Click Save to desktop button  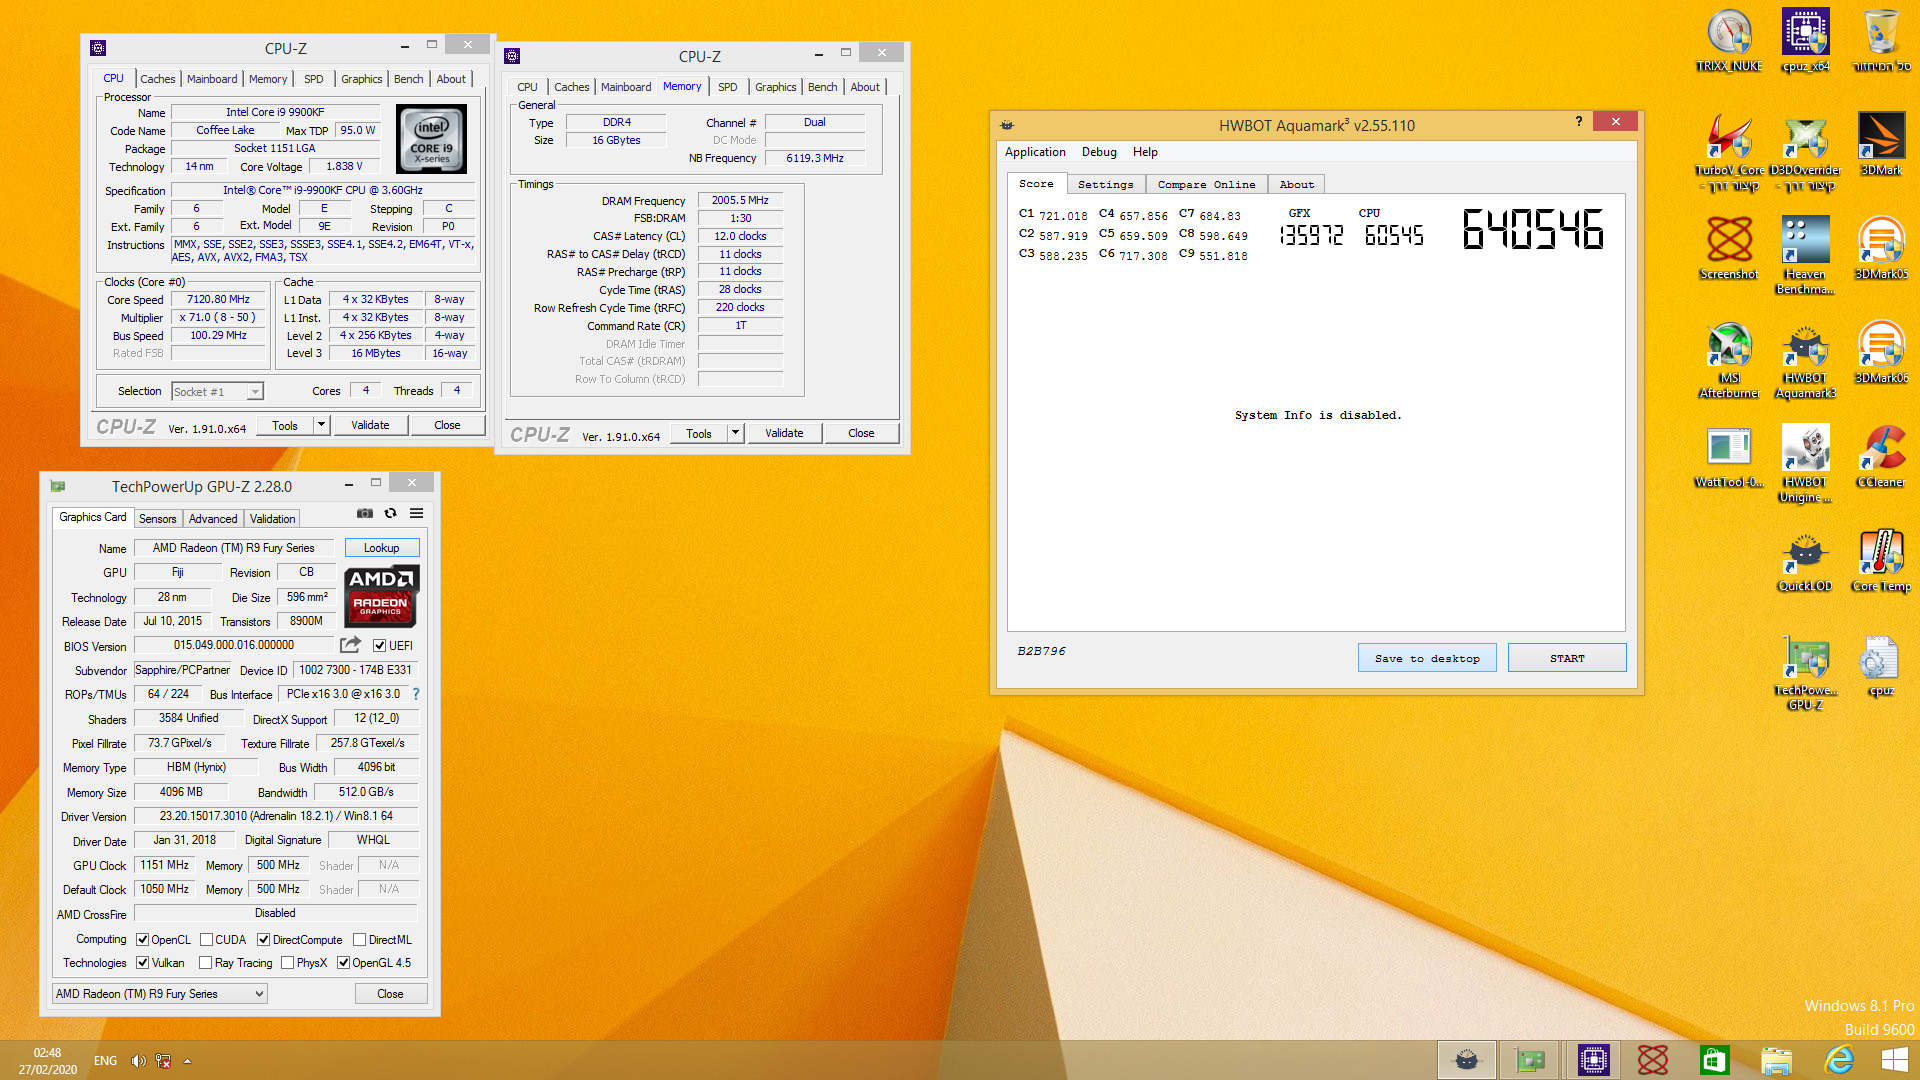1427,658
